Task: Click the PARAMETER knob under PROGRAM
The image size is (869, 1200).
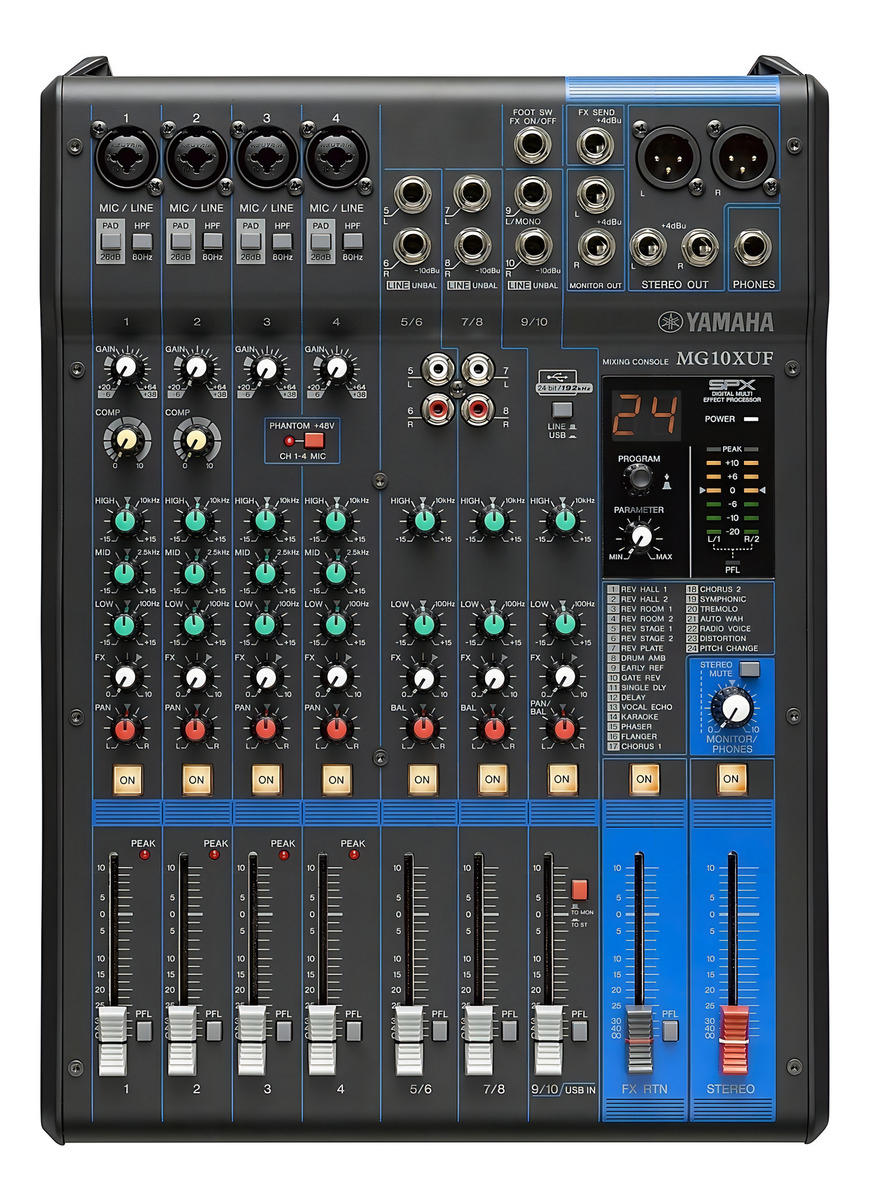Action: [x=641, y=537]
